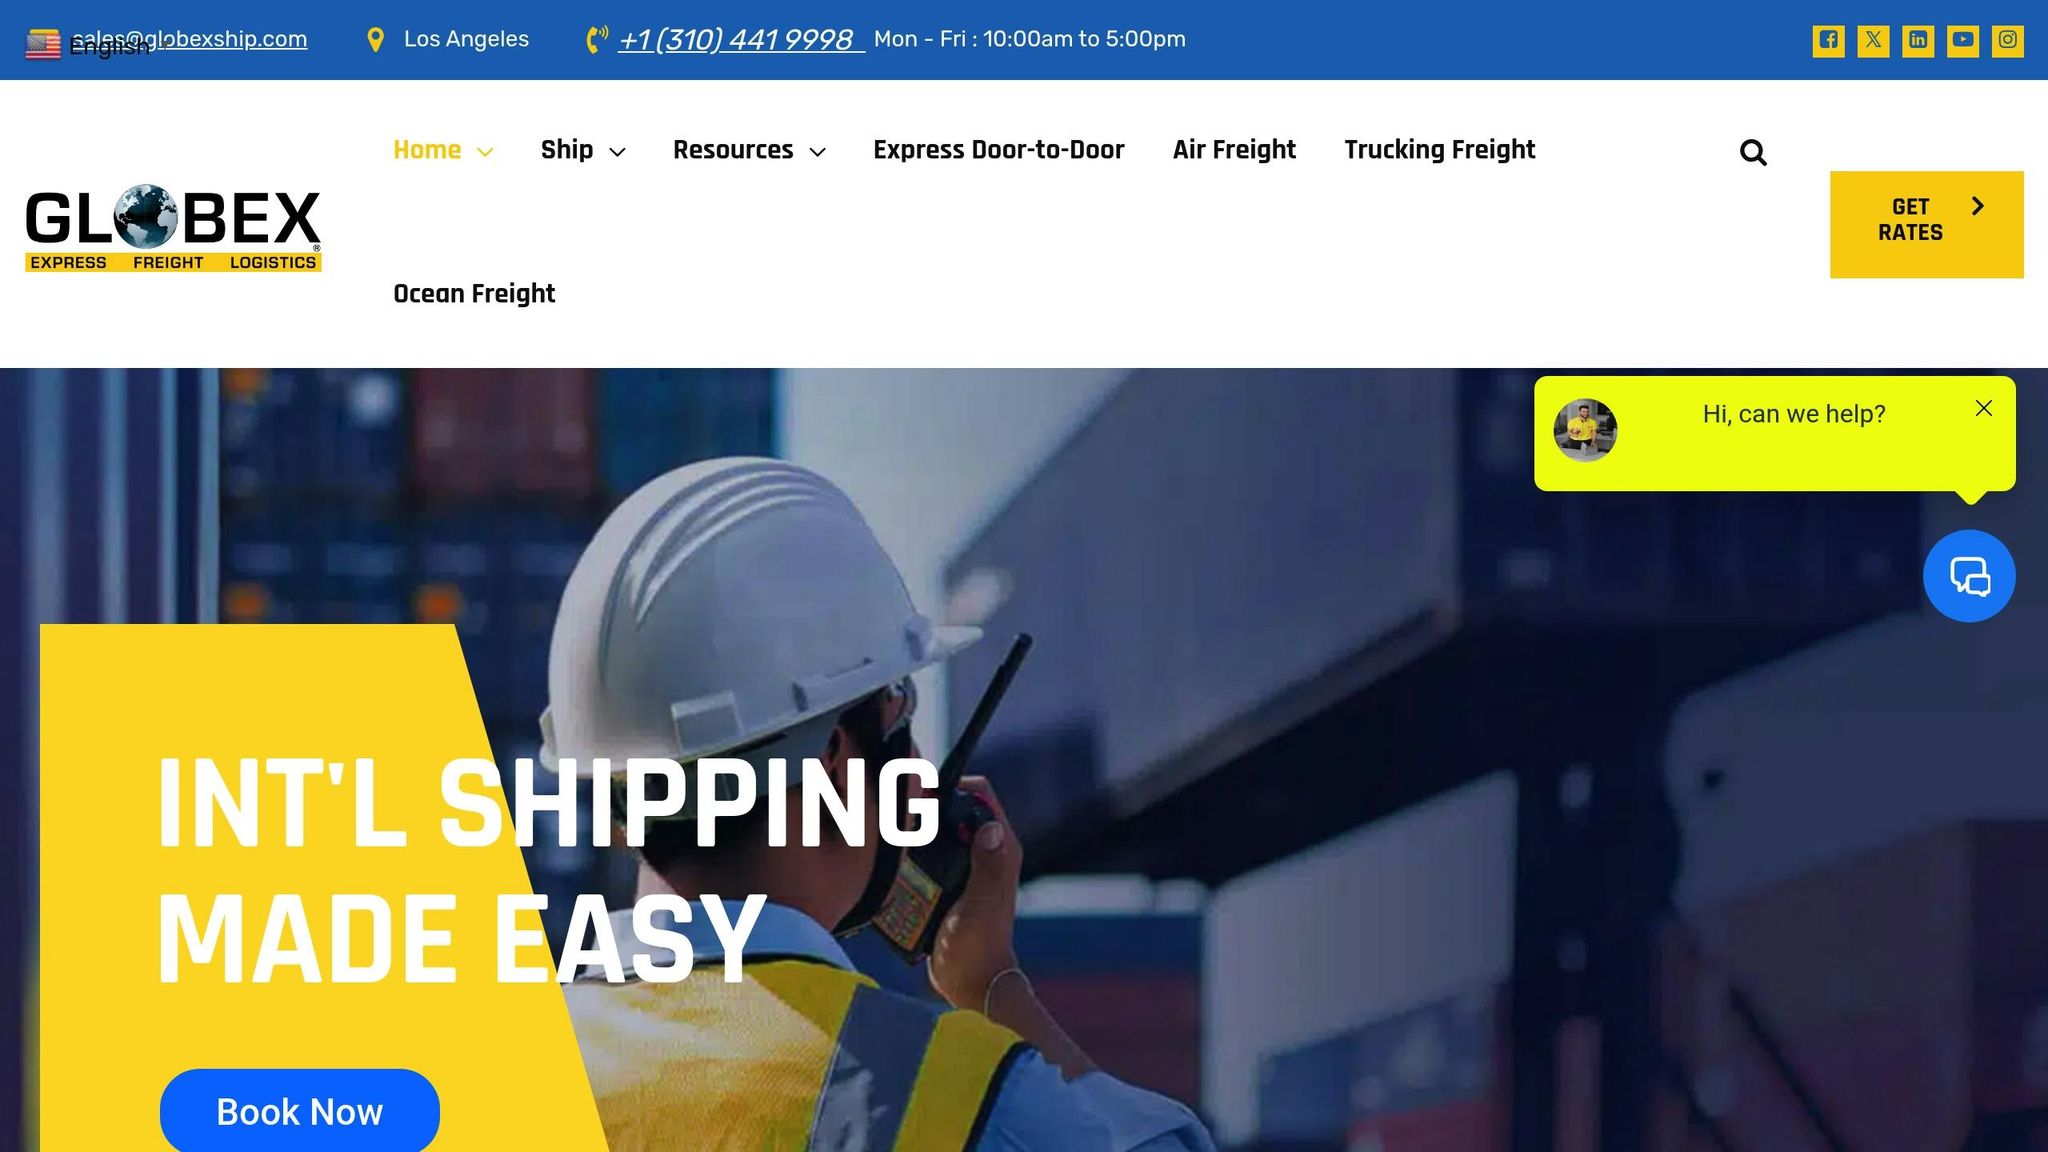Open the English language selector

tap(87, 45)
